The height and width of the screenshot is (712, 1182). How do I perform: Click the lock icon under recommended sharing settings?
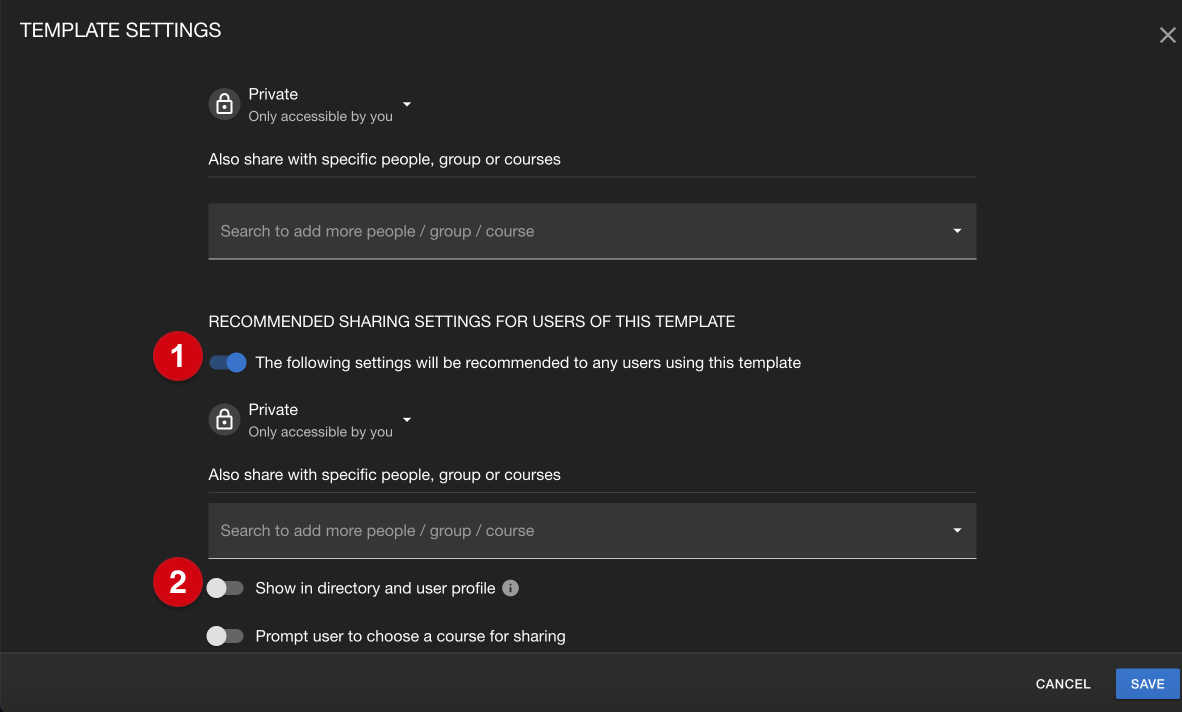tap(225, 420)
